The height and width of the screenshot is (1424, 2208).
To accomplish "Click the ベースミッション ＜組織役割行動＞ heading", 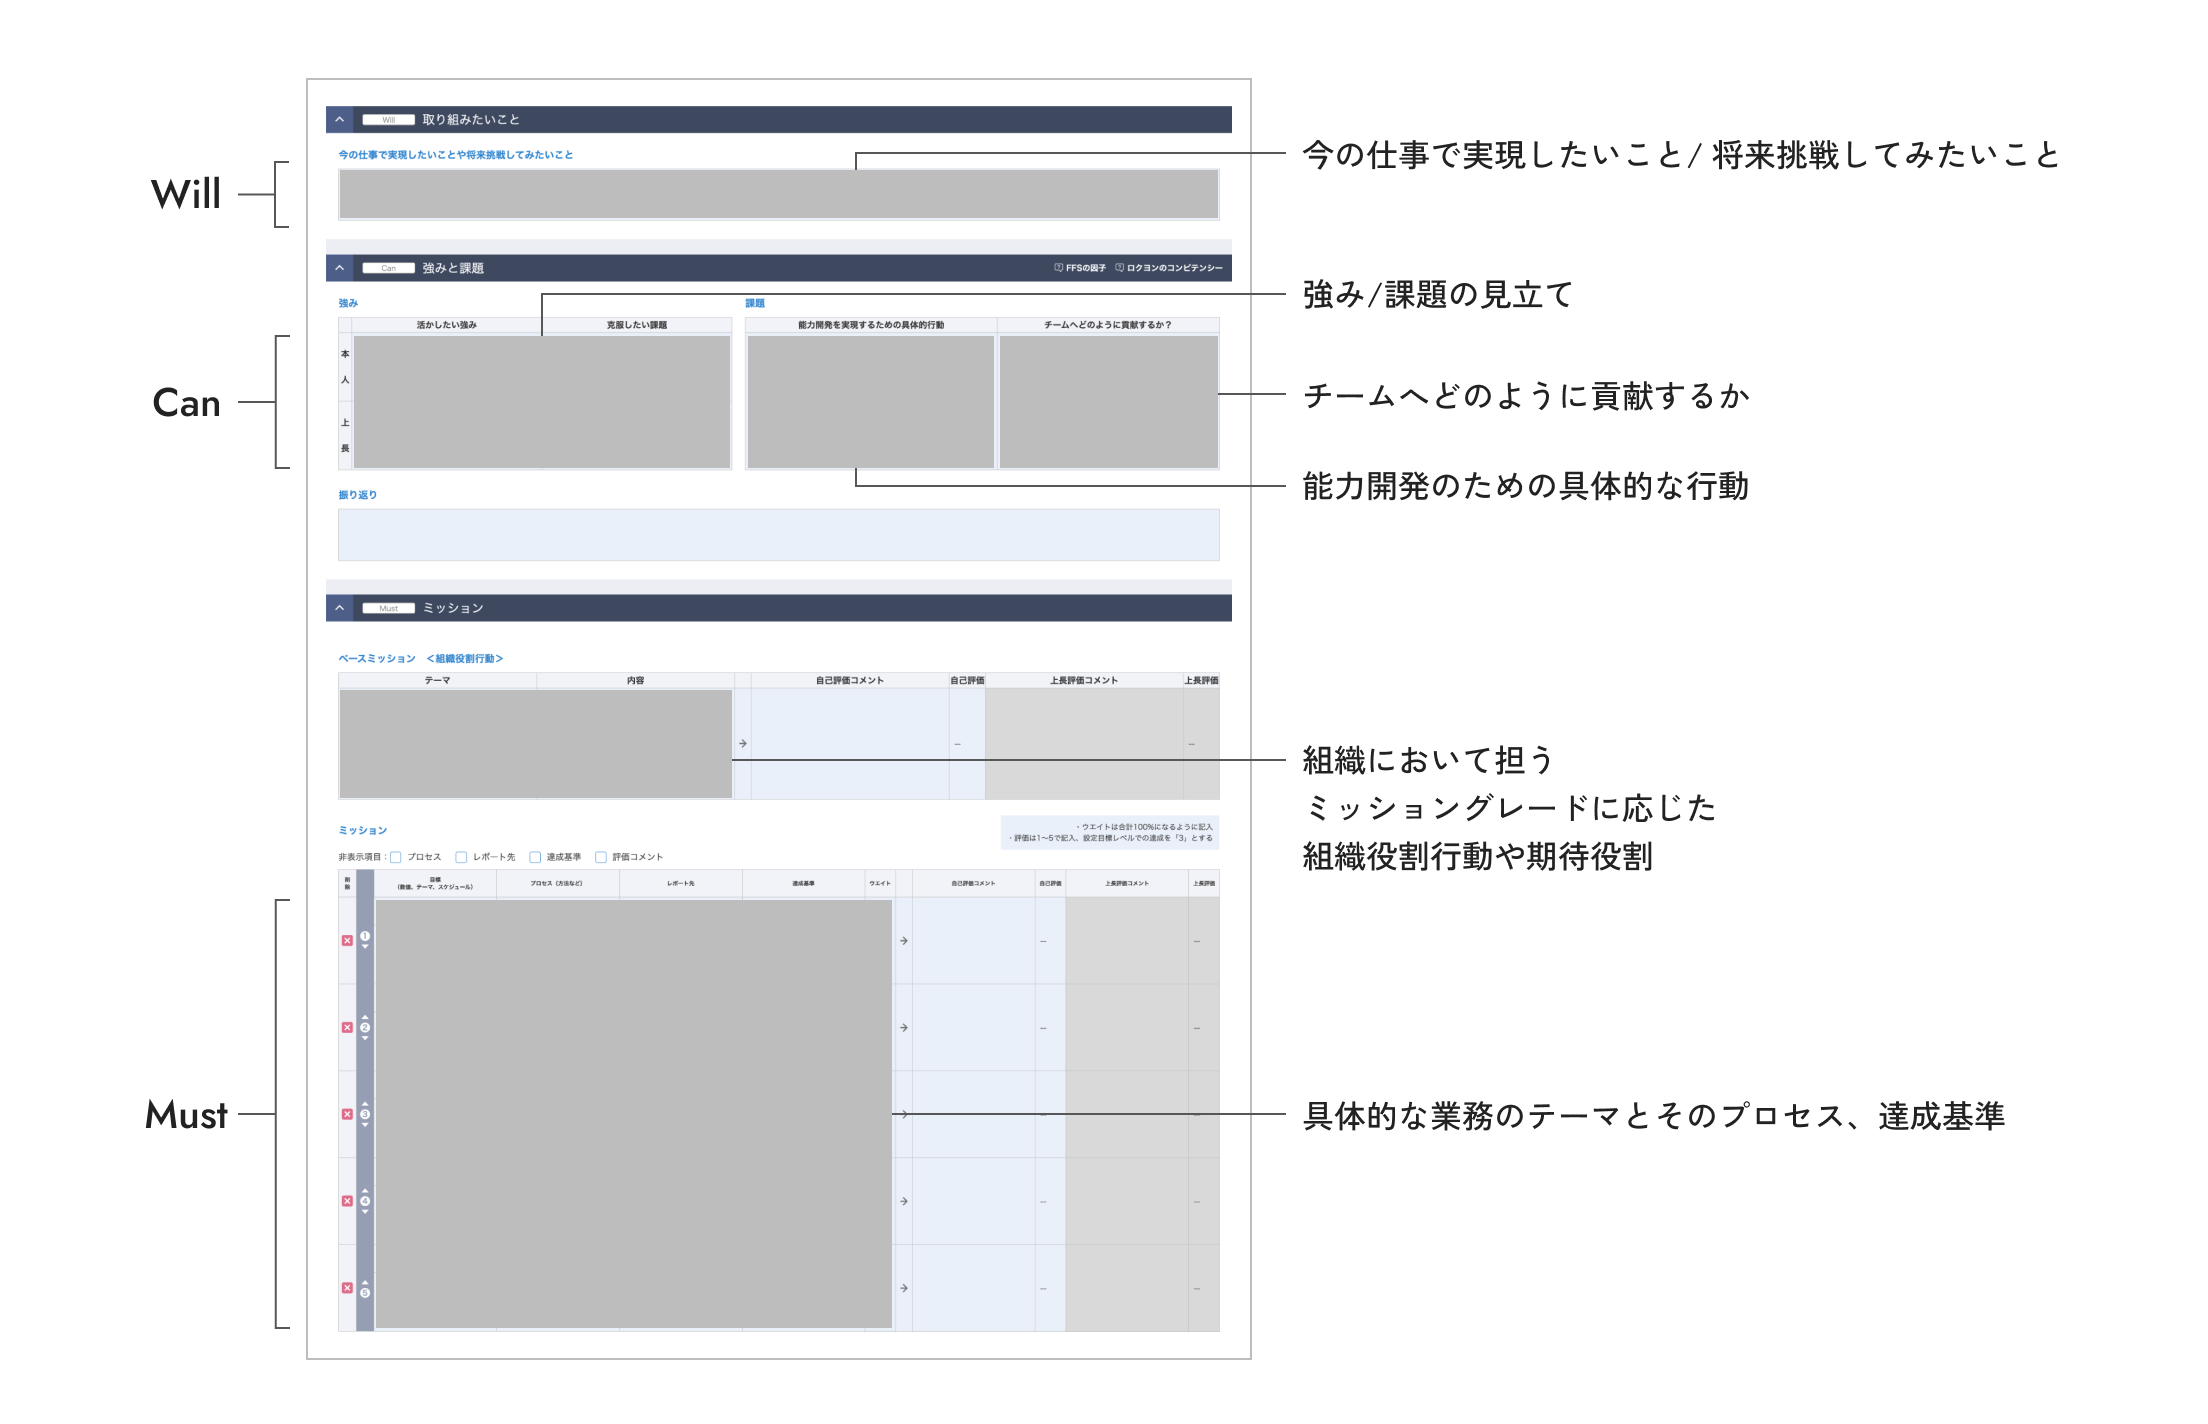I will point(421,659).
